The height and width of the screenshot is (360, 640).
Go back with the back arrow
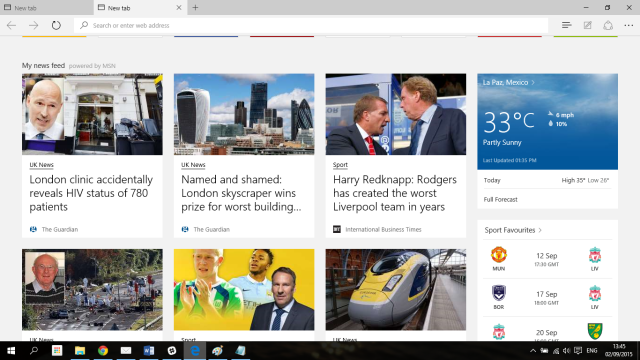pyautogui.click(x=11, y=25)
